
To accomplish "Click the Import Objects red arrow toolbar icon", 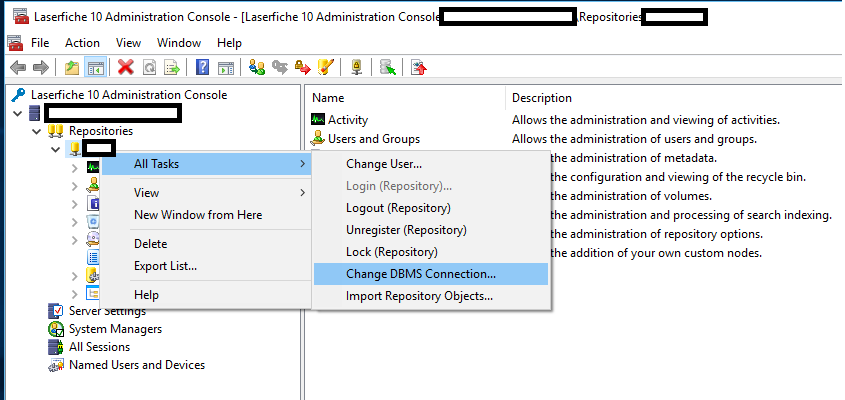I will click(x=419, y=67).
